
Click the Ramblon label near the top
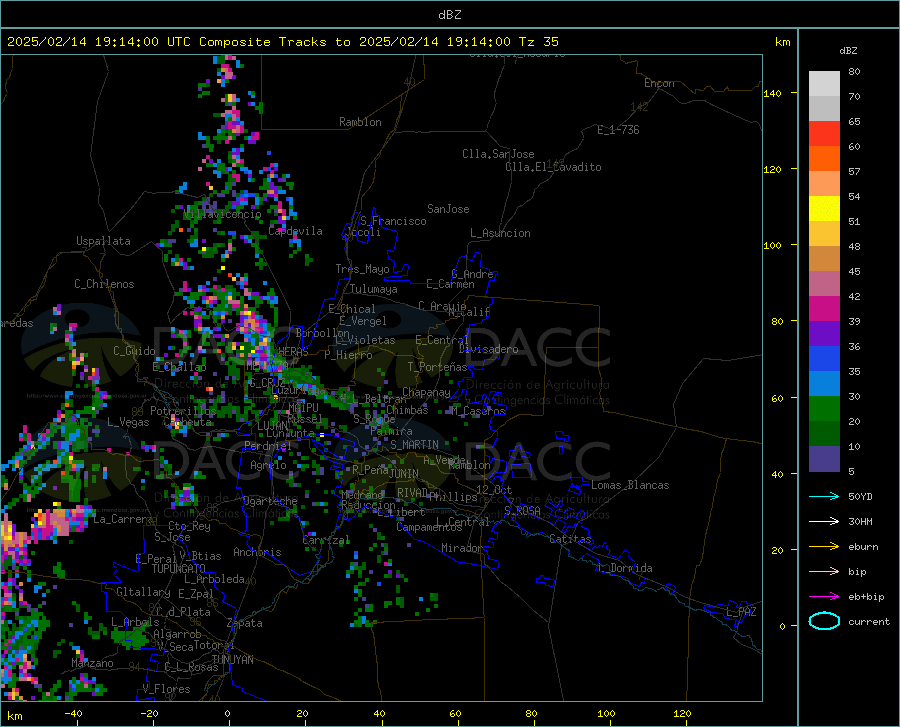pos(360,122)
